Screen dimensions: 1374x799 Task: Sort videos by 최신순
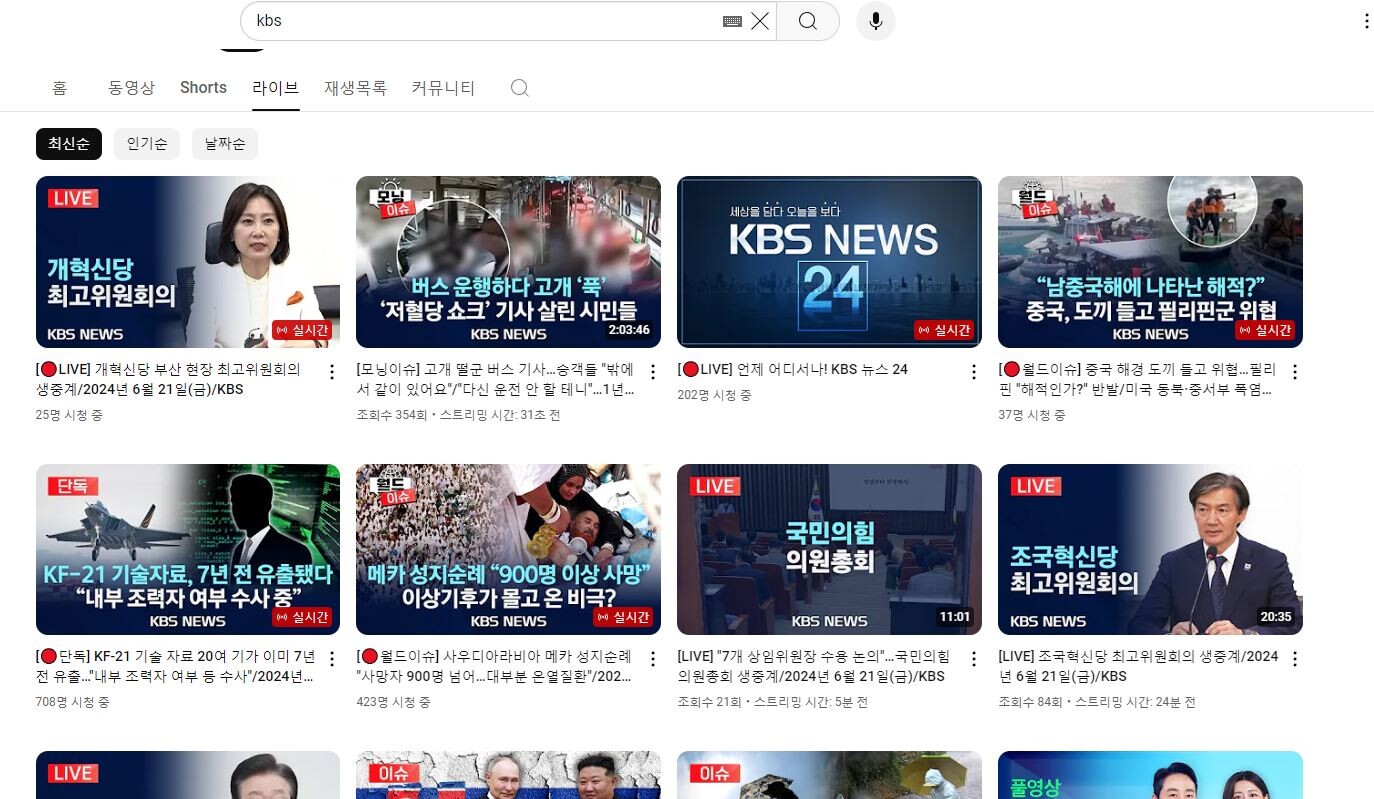(69, 144)
